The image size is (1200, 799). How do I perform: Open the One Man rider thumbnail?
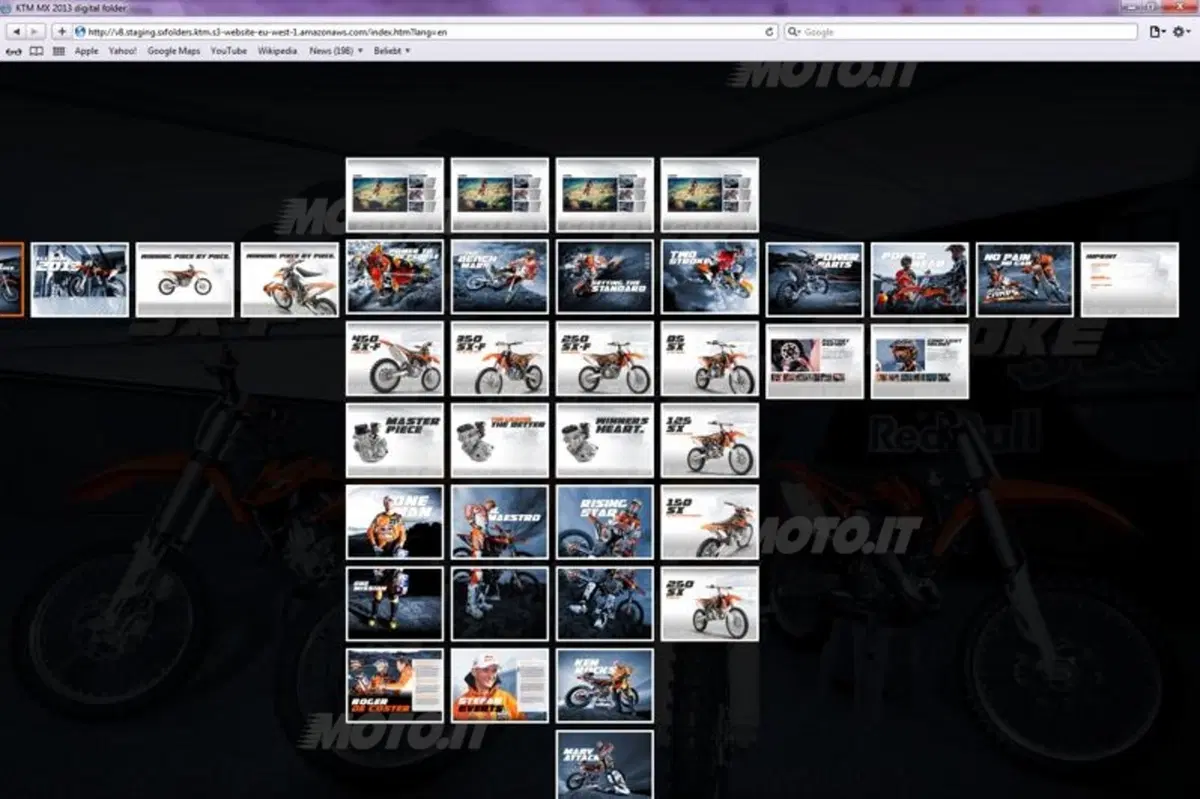pyautogui.click(x=395, y=522)
